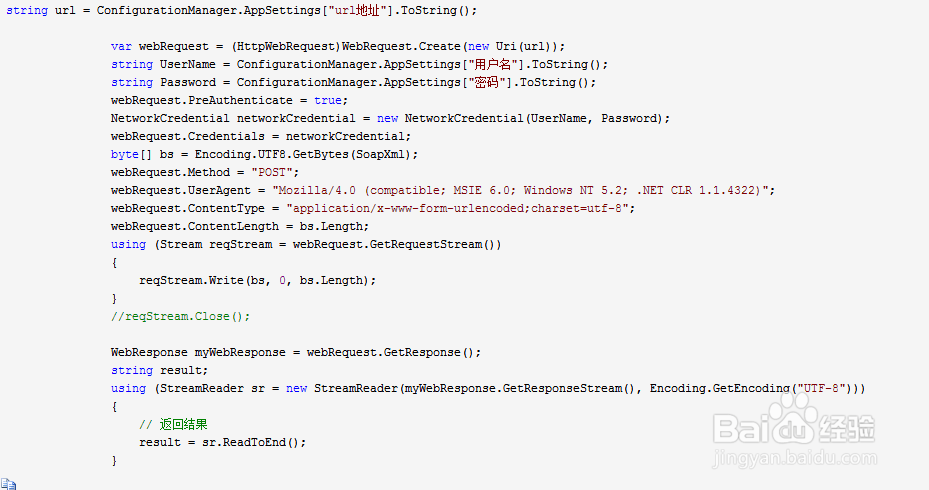Click the commented //reqStream.Close(); line
The width and height of the screenshot is (929, 490).
pyautogui.click(x=180, y=316)
